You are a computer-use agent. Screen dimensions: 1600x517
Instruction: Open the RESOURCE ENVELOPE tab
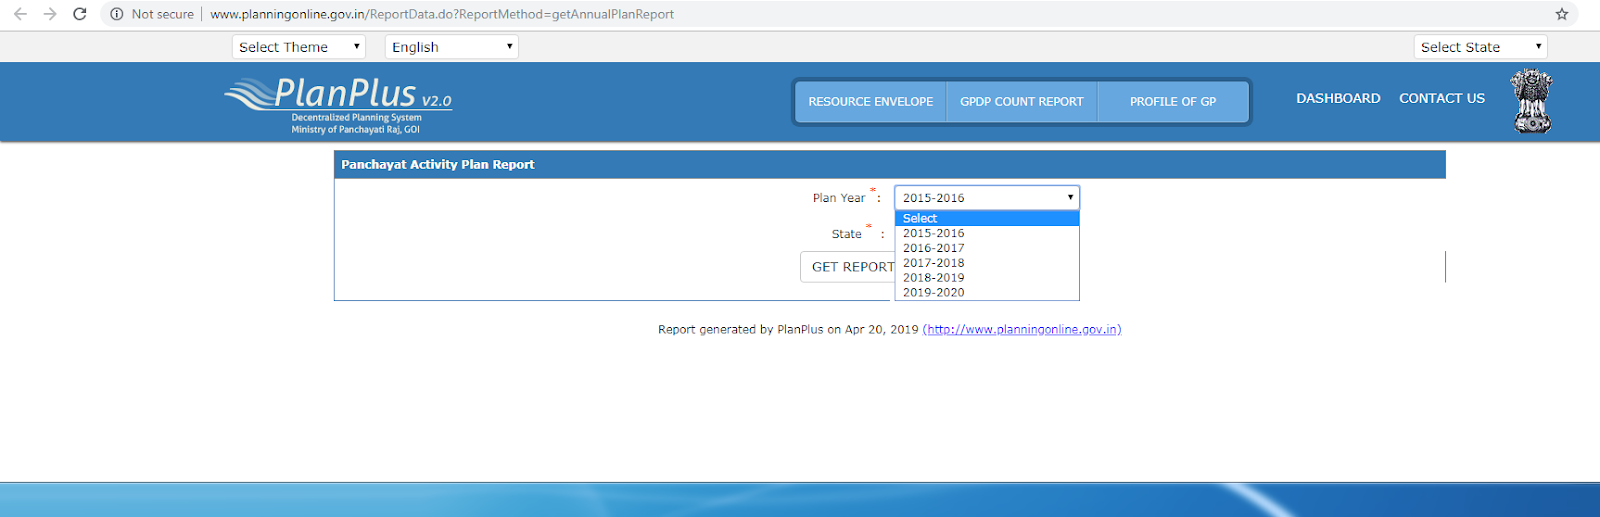(x=870, y=102)
